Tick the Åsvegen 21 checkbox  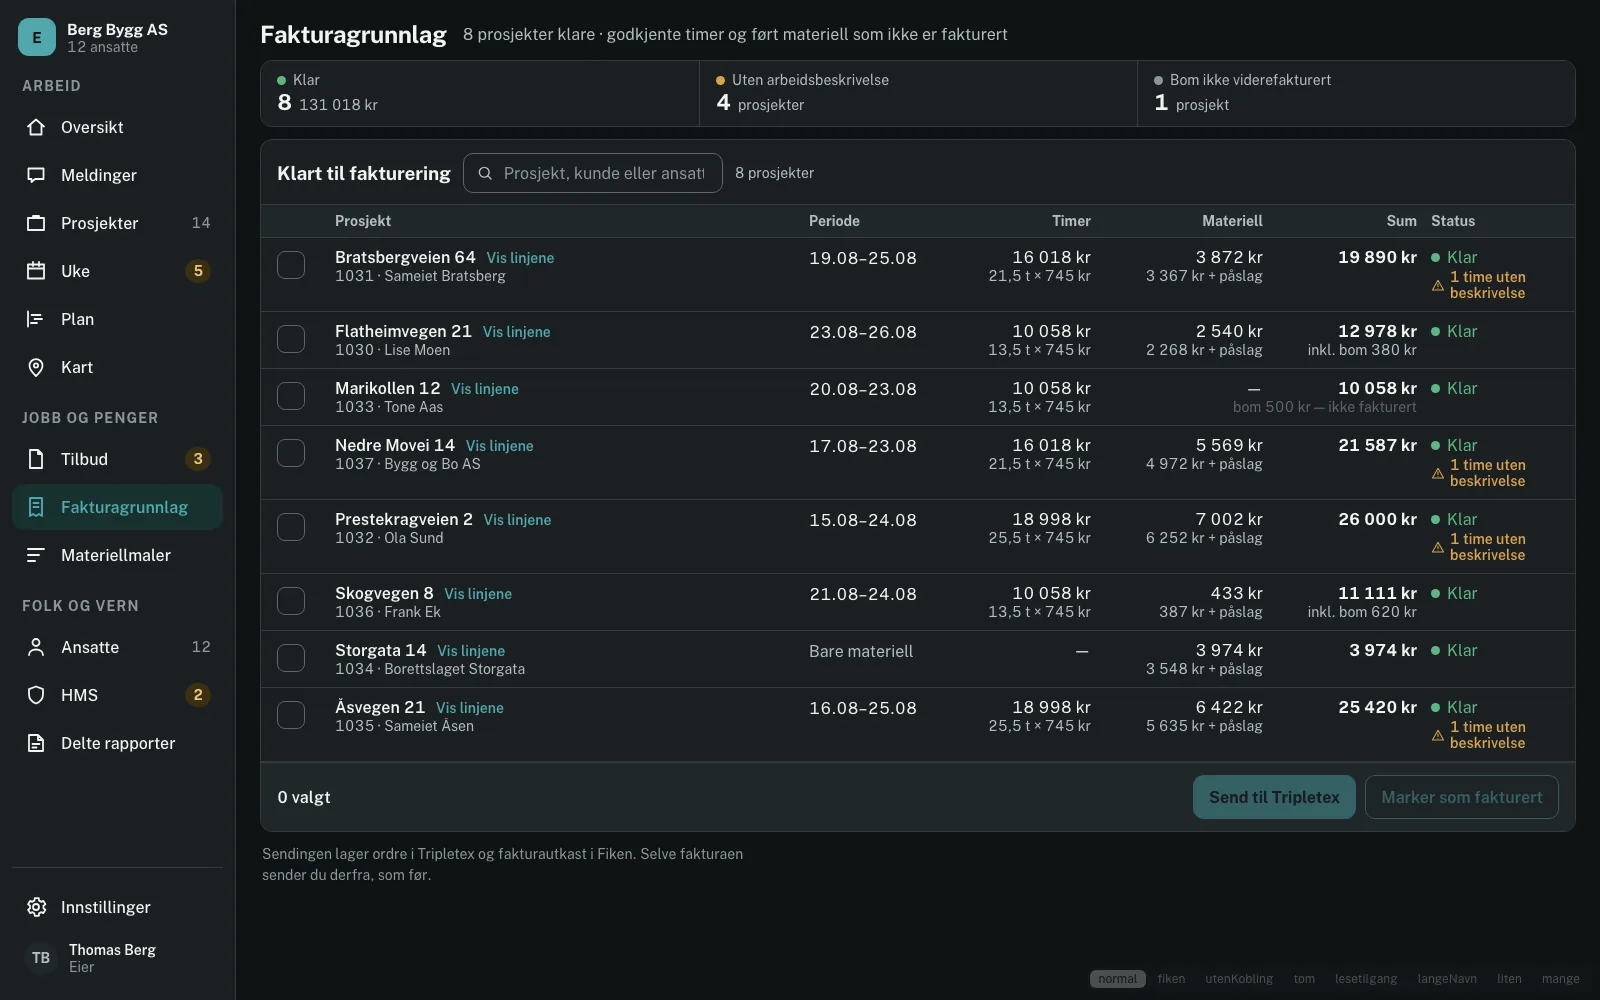[291, 715]
